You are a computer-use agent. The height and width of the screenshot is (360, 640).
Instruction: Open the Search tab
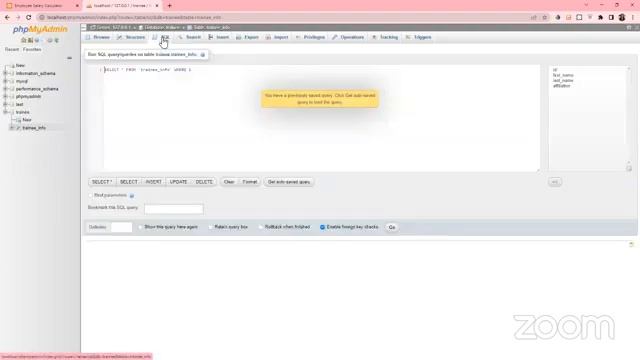189,37
